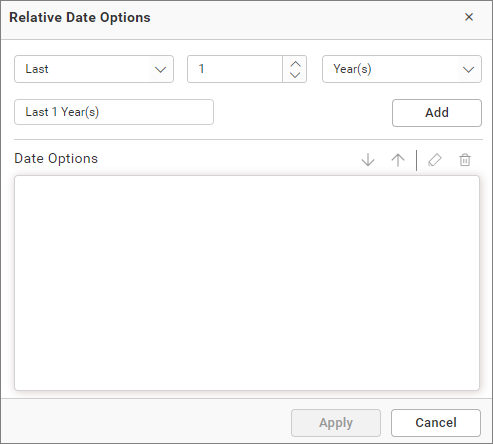The height and width of the screenshot is (444, 493).
Task: Move selected date option down
Action: [368, 160]
